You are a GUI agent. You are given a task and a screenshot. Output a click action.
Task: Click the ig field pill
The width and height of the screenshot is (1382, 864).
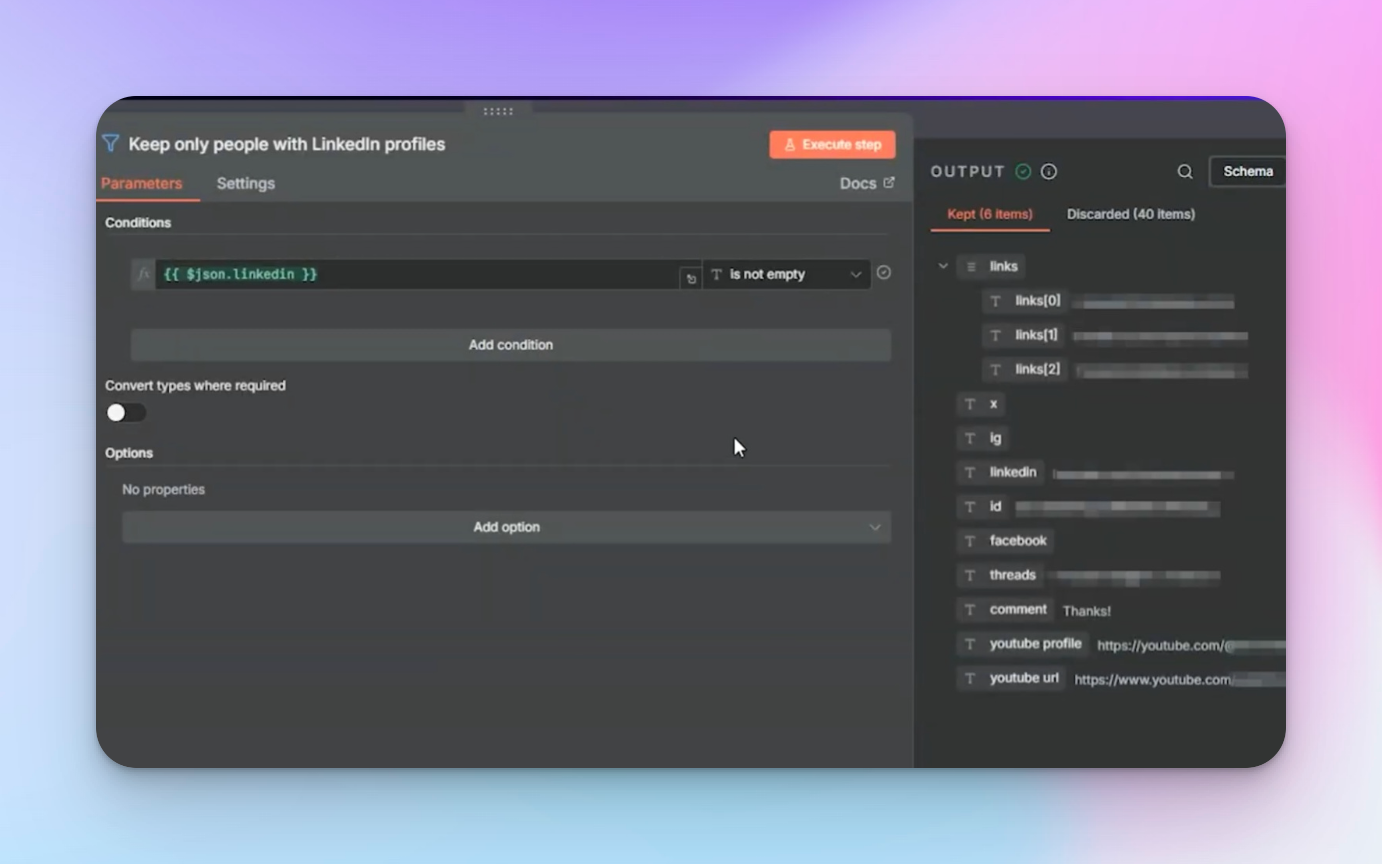pyautogui.click(x=983, y=438)
